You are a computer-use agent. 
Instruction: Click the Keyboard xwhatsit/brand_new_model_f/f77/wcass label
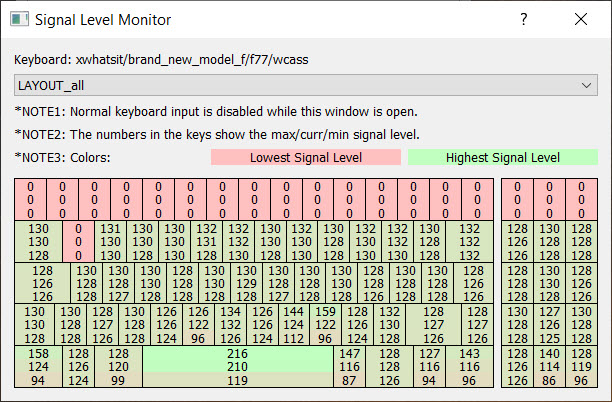161,60
